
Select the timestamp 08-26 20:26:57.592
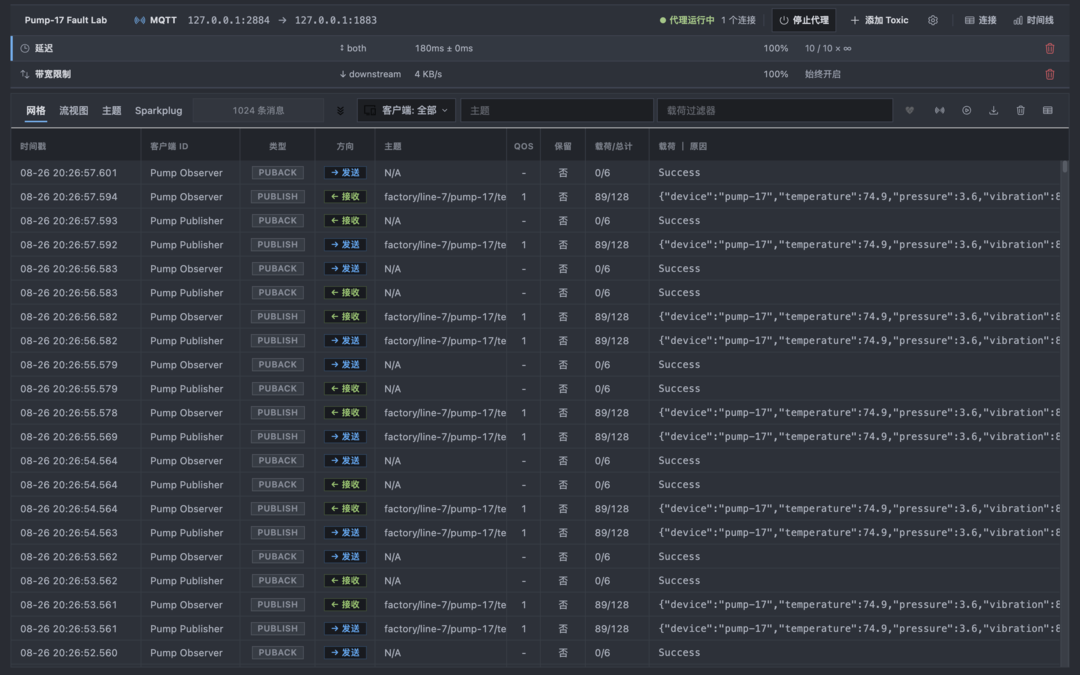click(69, 245)
